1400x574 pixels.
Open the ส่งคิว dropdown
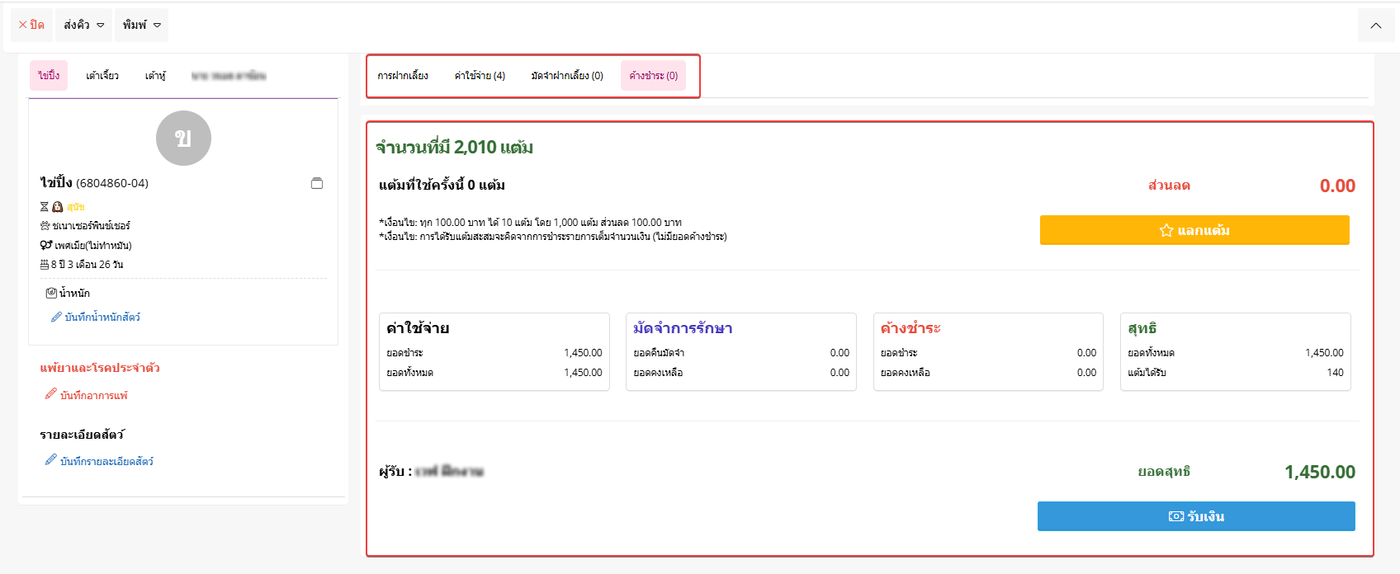pyautogui.click(x=83, y=25)
